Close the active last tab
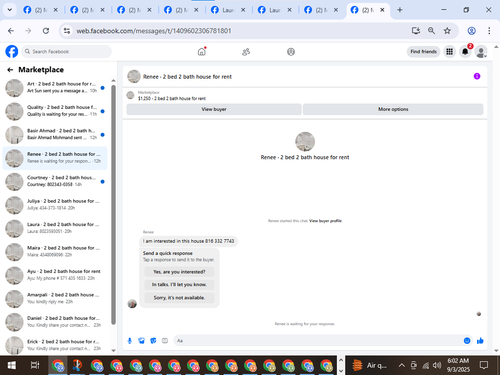This screenshot has height=375, width=500. pos(382,10)
